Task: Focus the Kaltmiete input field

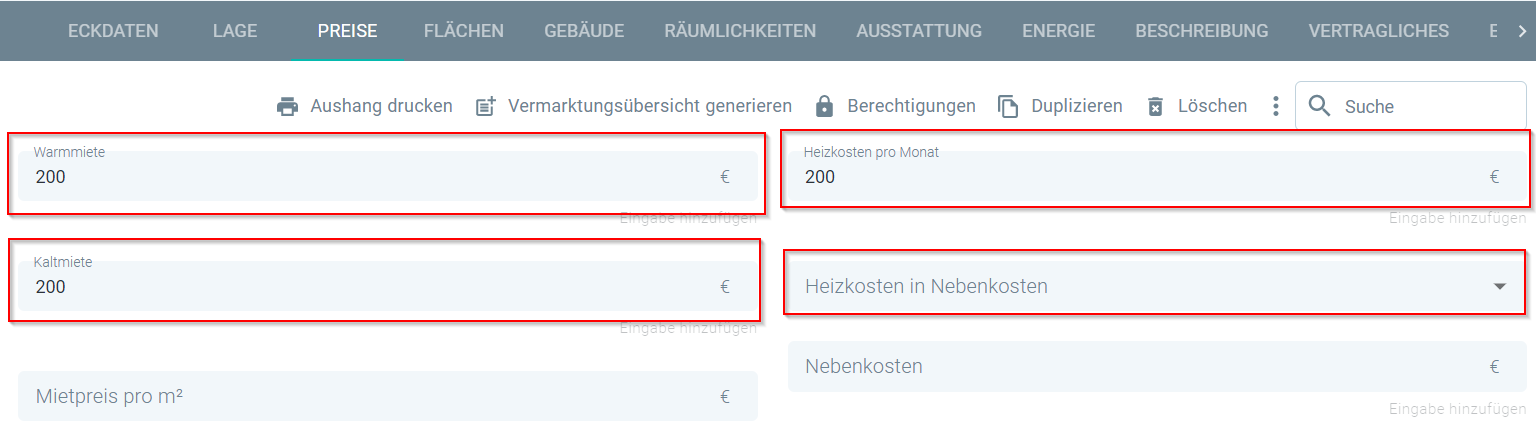Action: pos(388,287)
